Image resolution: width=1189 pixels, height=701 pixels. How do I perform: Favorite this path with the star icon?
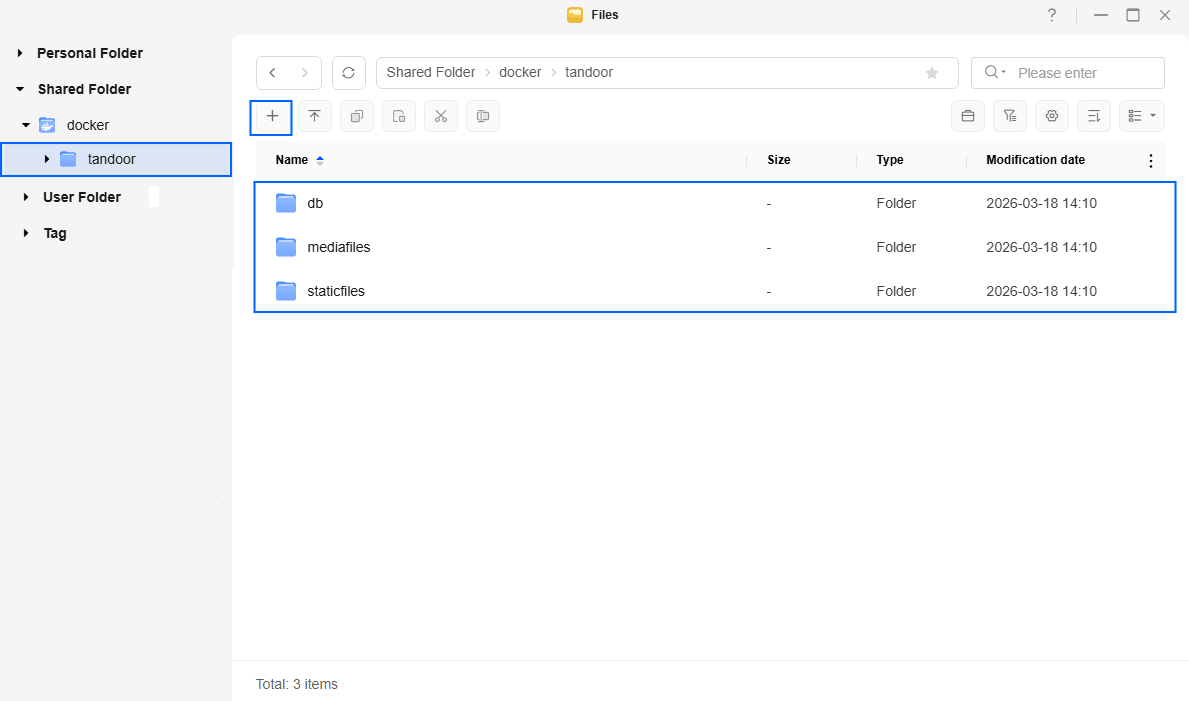pyautogui.click(x=932, y=73)
